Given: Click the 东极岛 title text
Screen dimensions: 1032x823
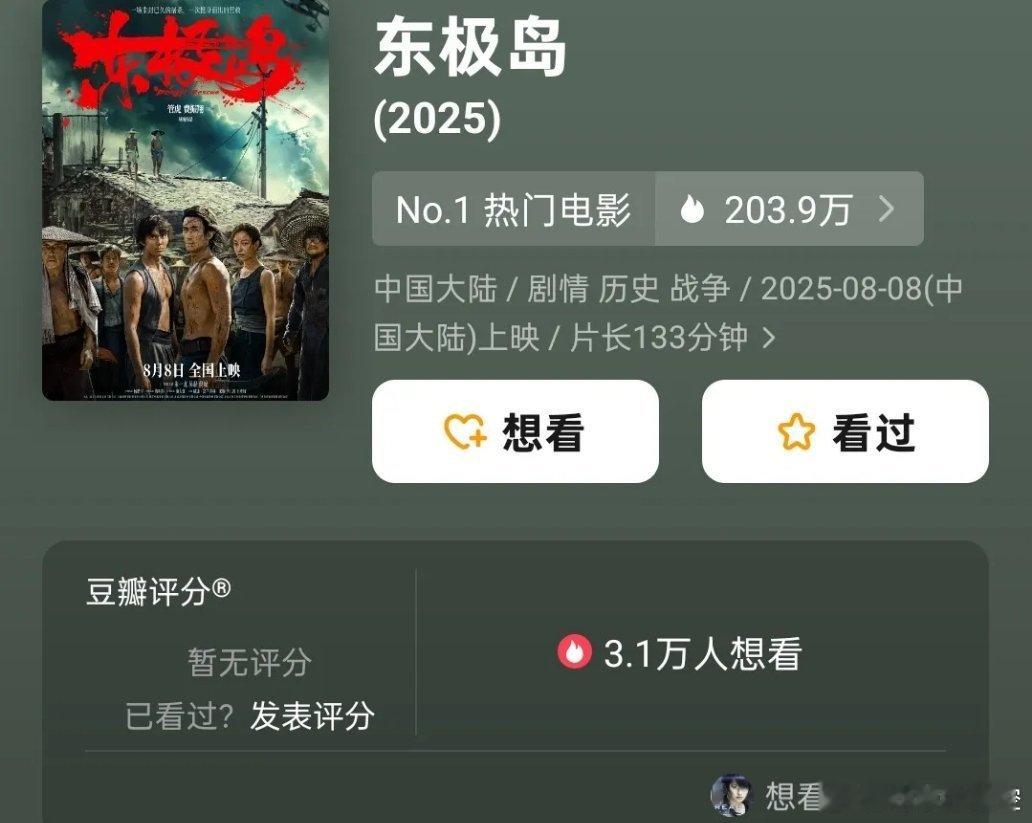Looking at the screenshot, I should pos(470,47).
